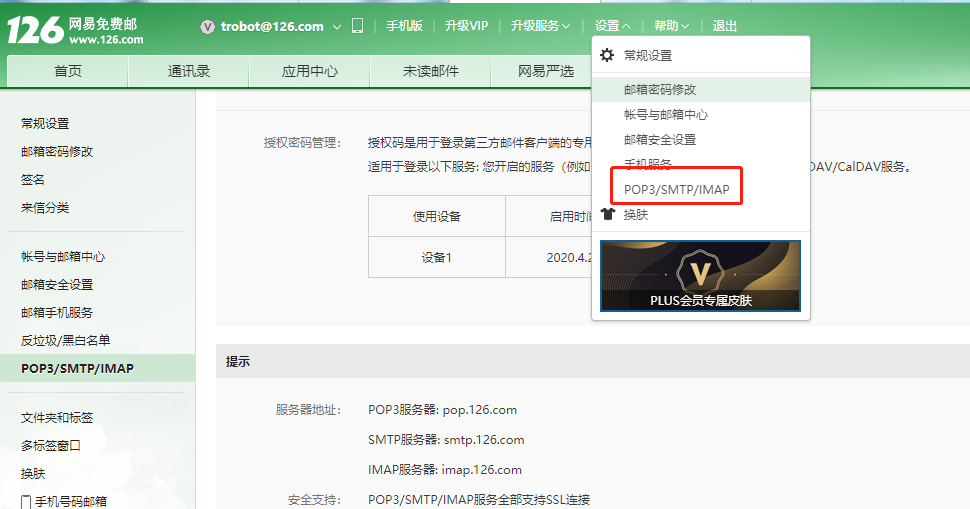
Task: Open the 未读邮件 tab
Action: [431, 71]
